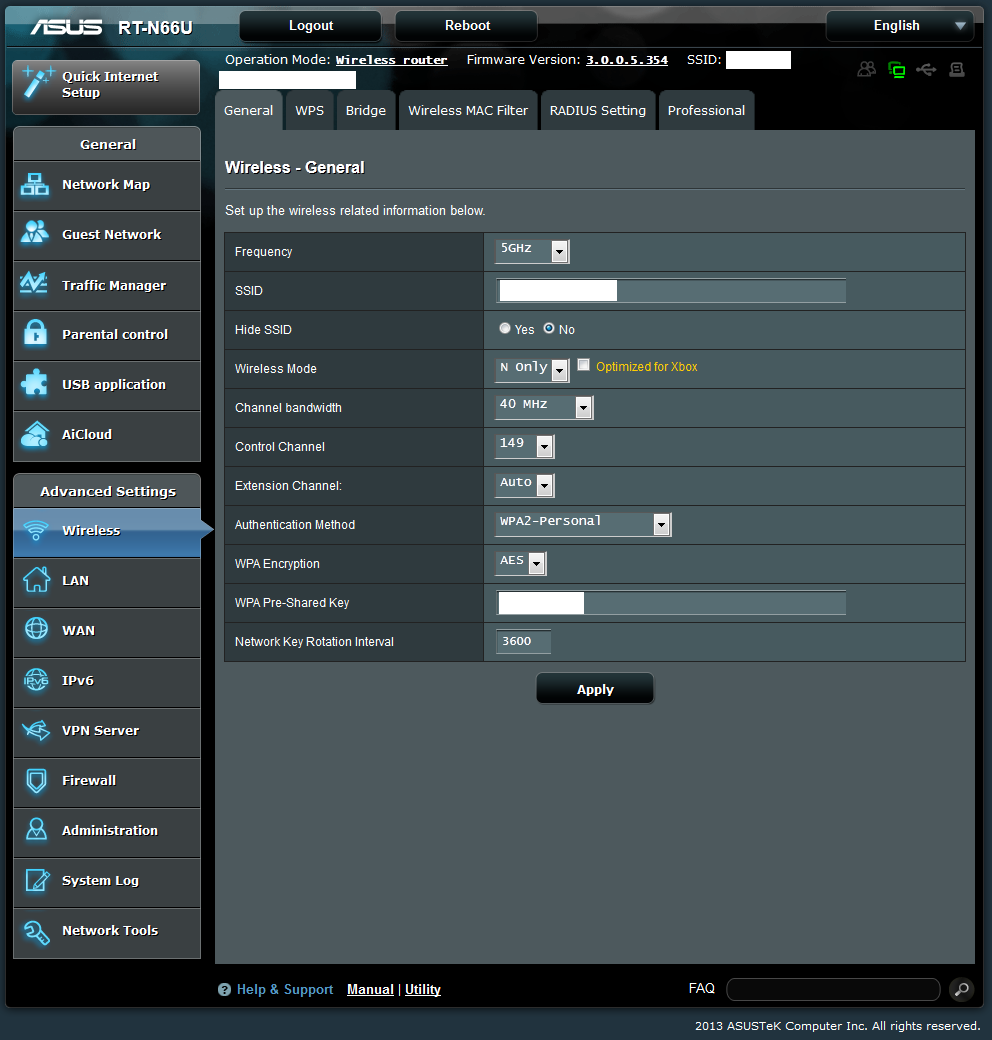Screen dimensions: 992x1040
Task: Open Network Map via its icon
Action: [x=34, y=184]
